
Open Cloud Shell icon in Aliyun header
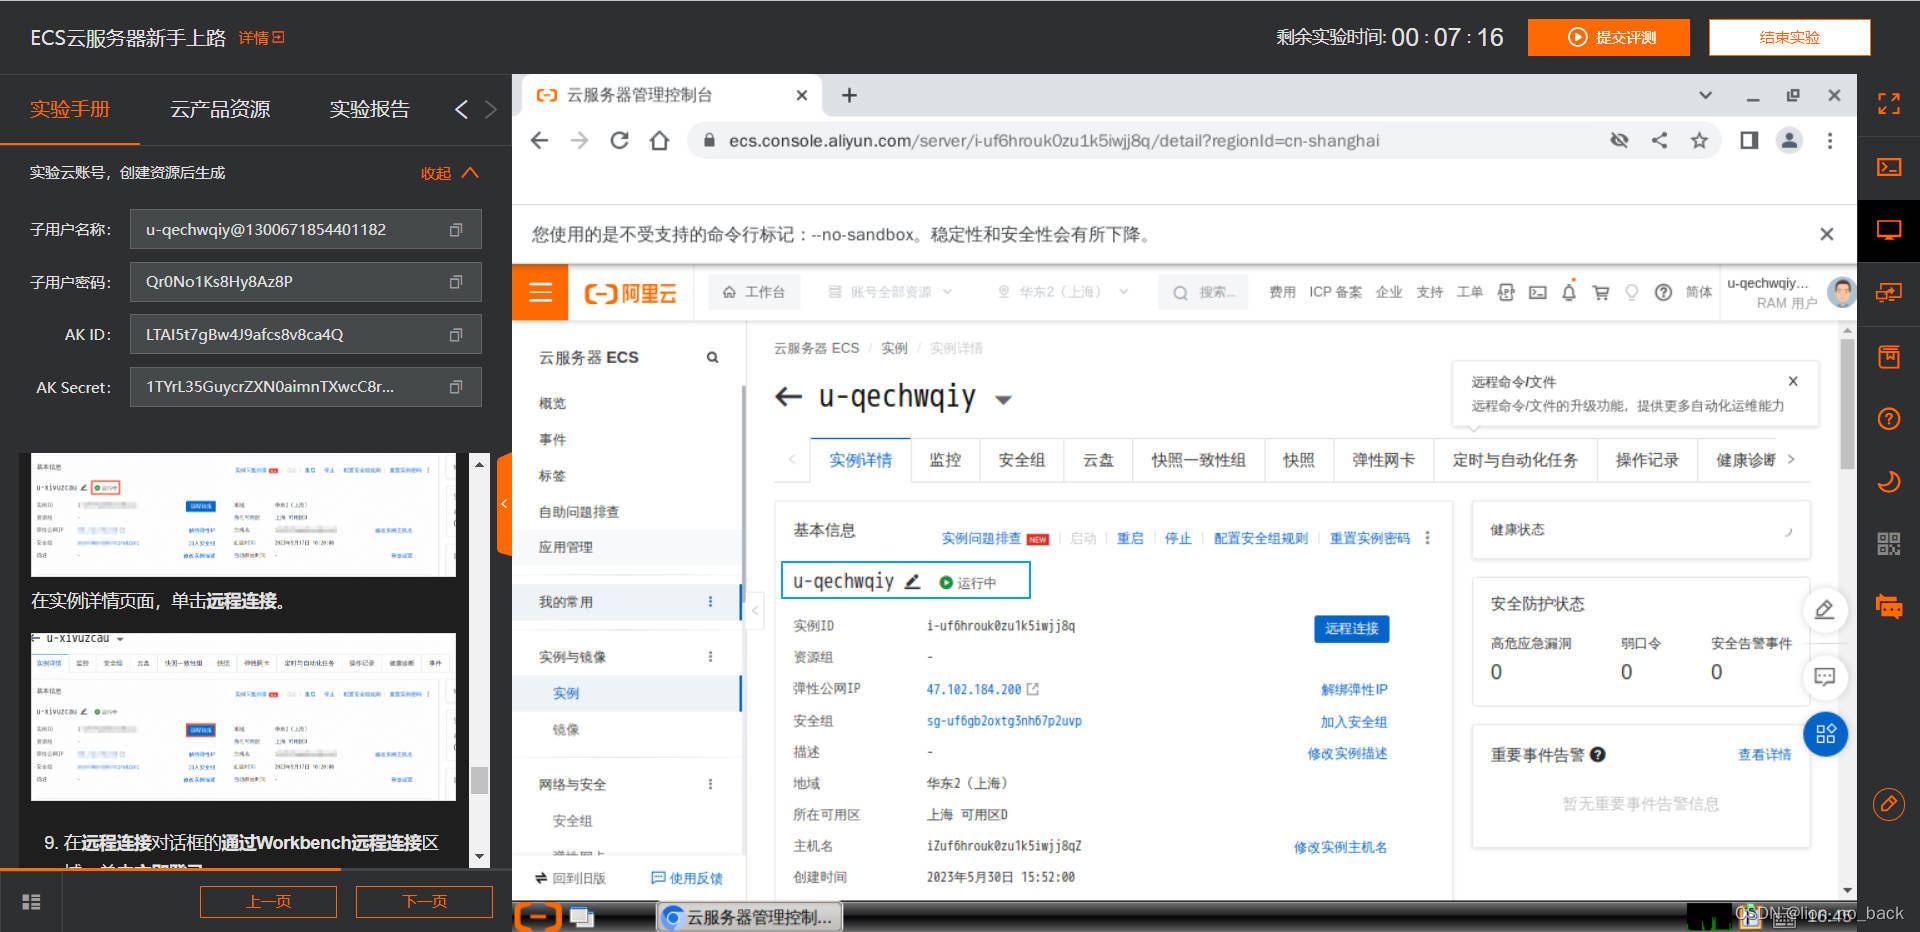tap(1538, 292)
